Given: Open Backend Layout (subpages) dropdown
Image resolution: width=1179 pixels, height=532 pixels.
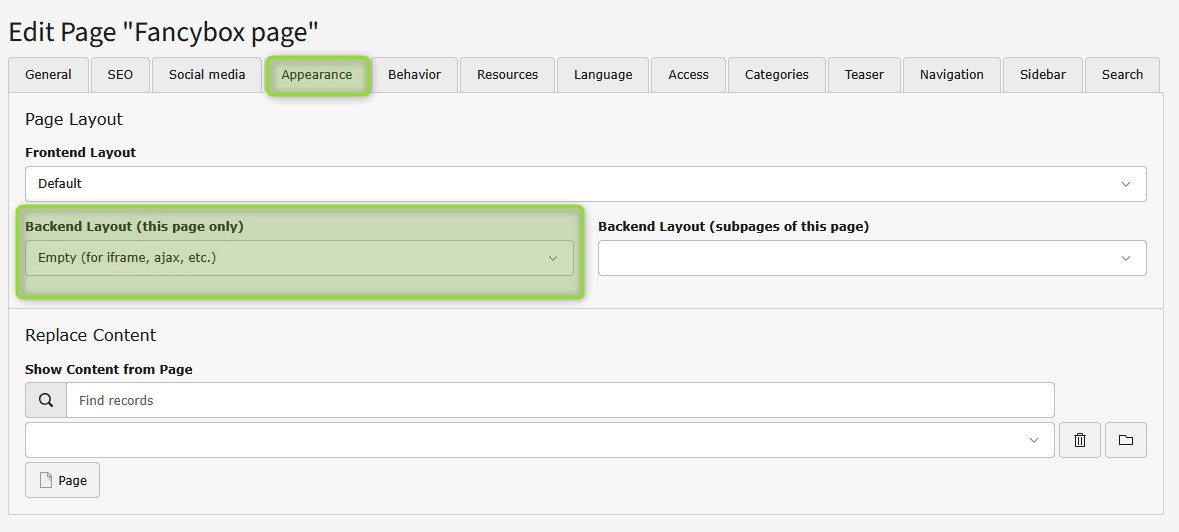Looking at the screenshot, I should pos(871,258).
